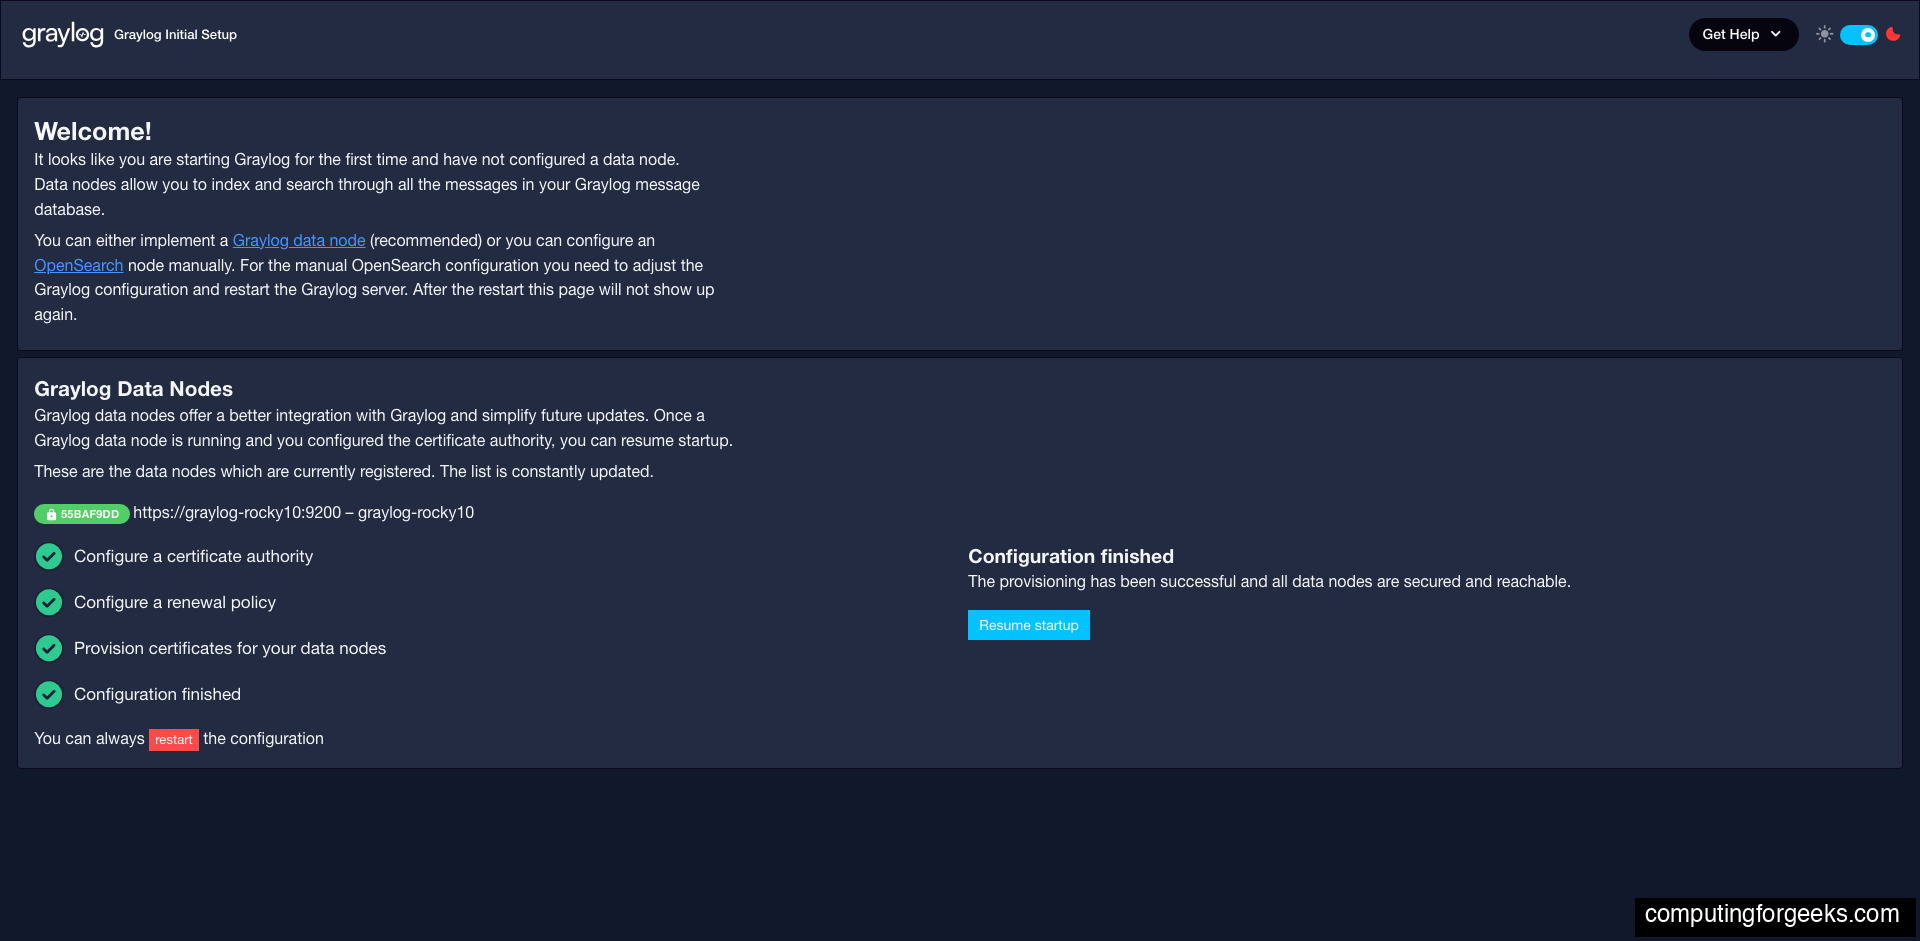Switch theme by clicking the blue toggle knob
The image size is (1920, 941).
pyautogui.click(x=1866, y=34)
